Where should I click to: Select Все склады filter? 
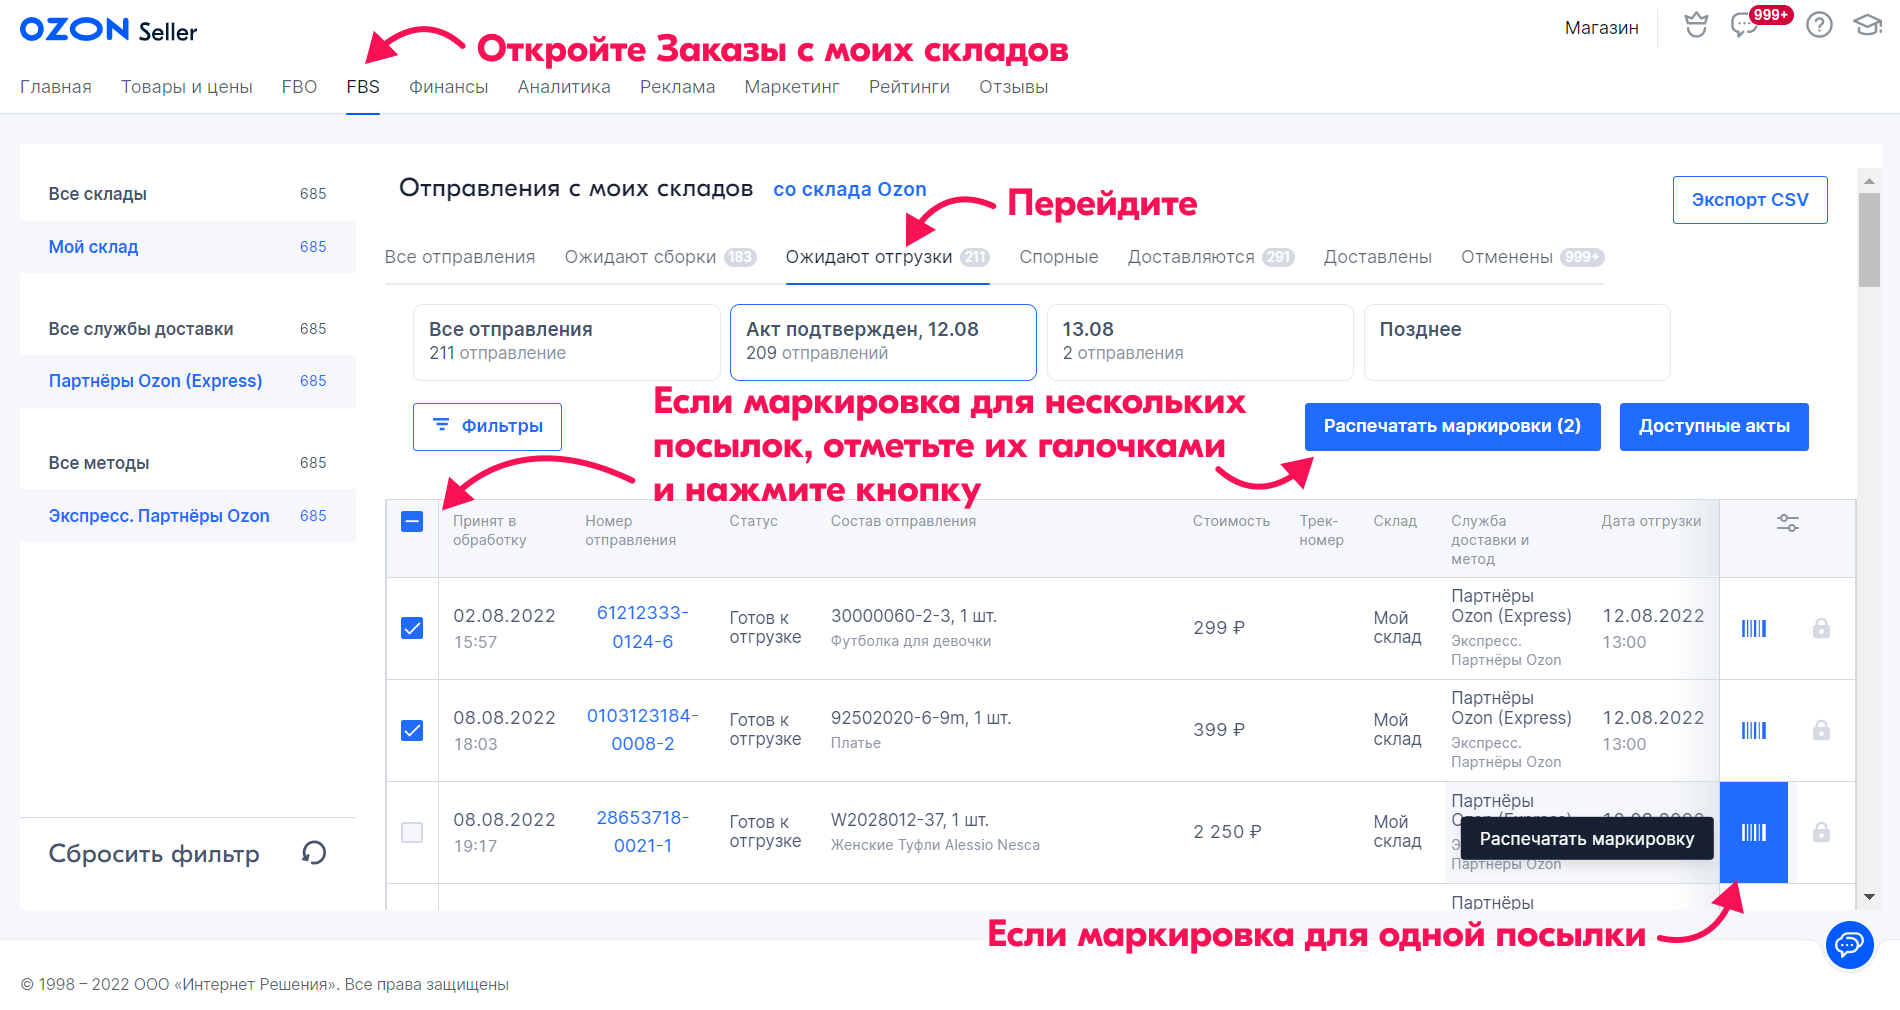[x=188, y=194]
